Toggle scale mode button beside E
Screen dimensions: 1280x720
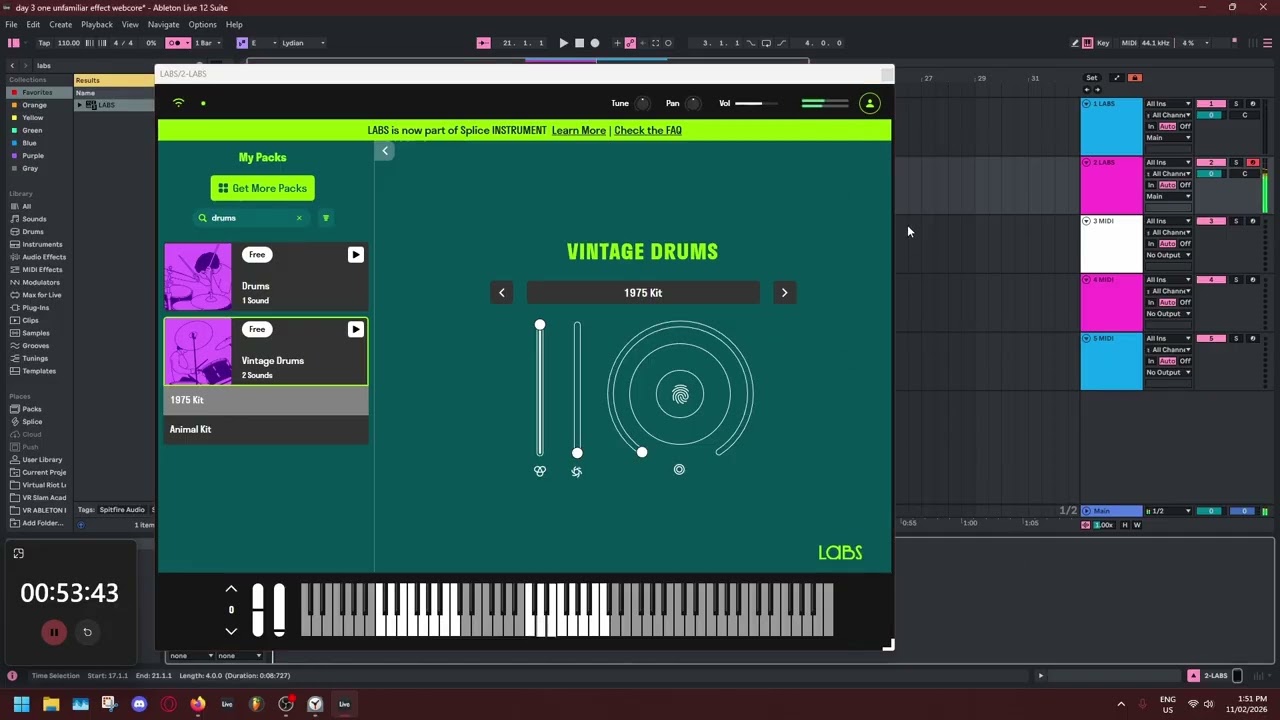coord(242,43)
